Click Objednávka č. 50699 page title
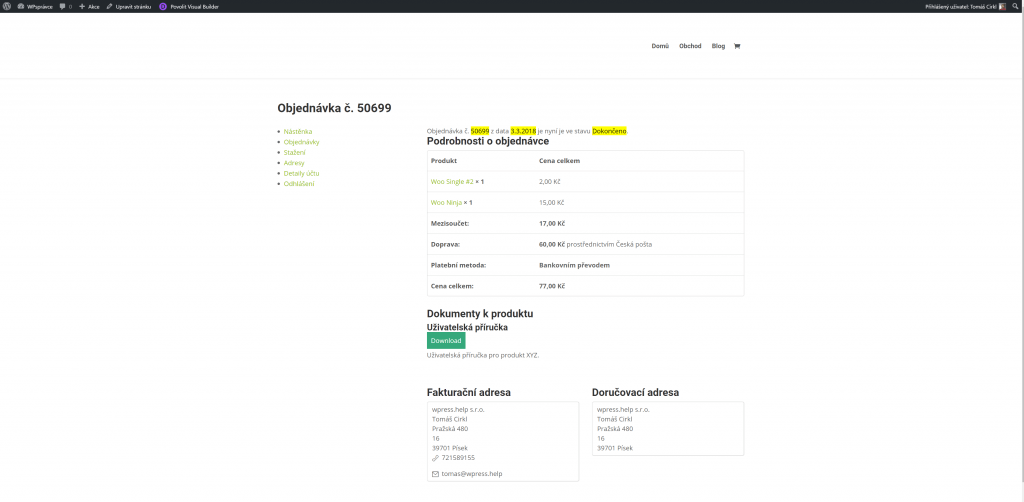This screenshot has width=1024, height=502. click(334, 108)
